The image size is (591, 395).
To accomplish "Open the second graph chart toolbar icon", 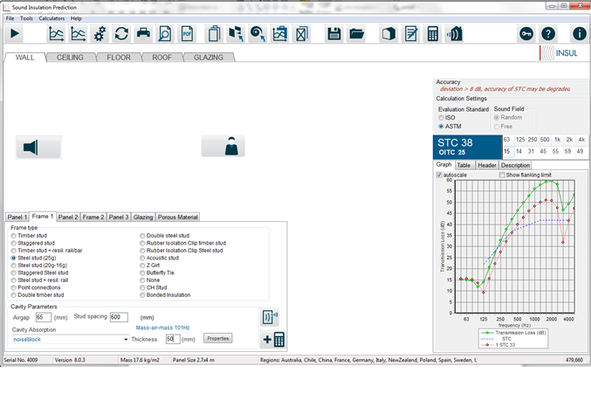I will (78, 34).
